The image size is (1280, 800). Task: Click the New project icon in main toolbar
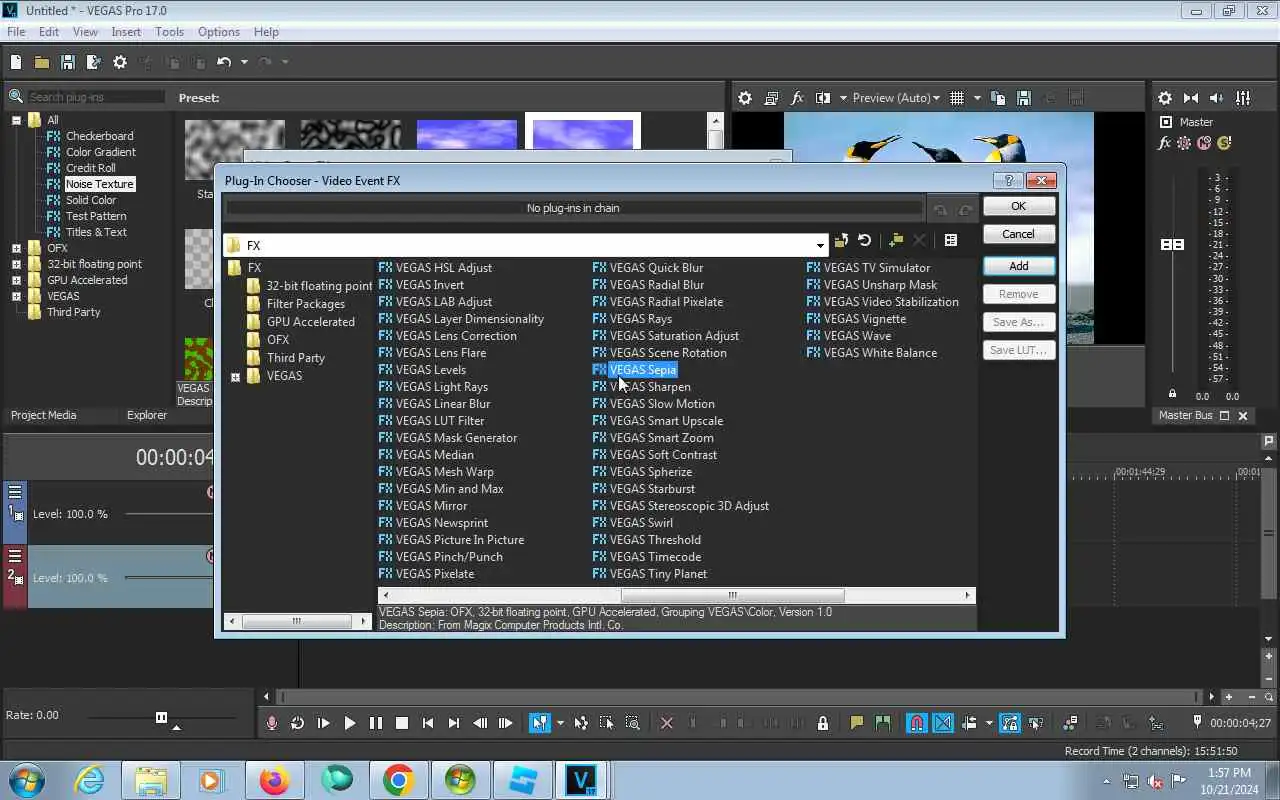(16, 62)
